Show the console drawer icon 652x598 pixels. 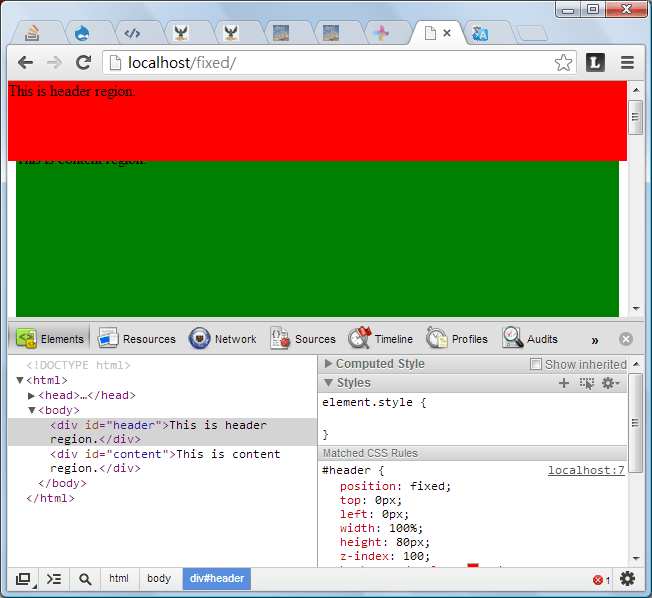click(x=54, y=578)
